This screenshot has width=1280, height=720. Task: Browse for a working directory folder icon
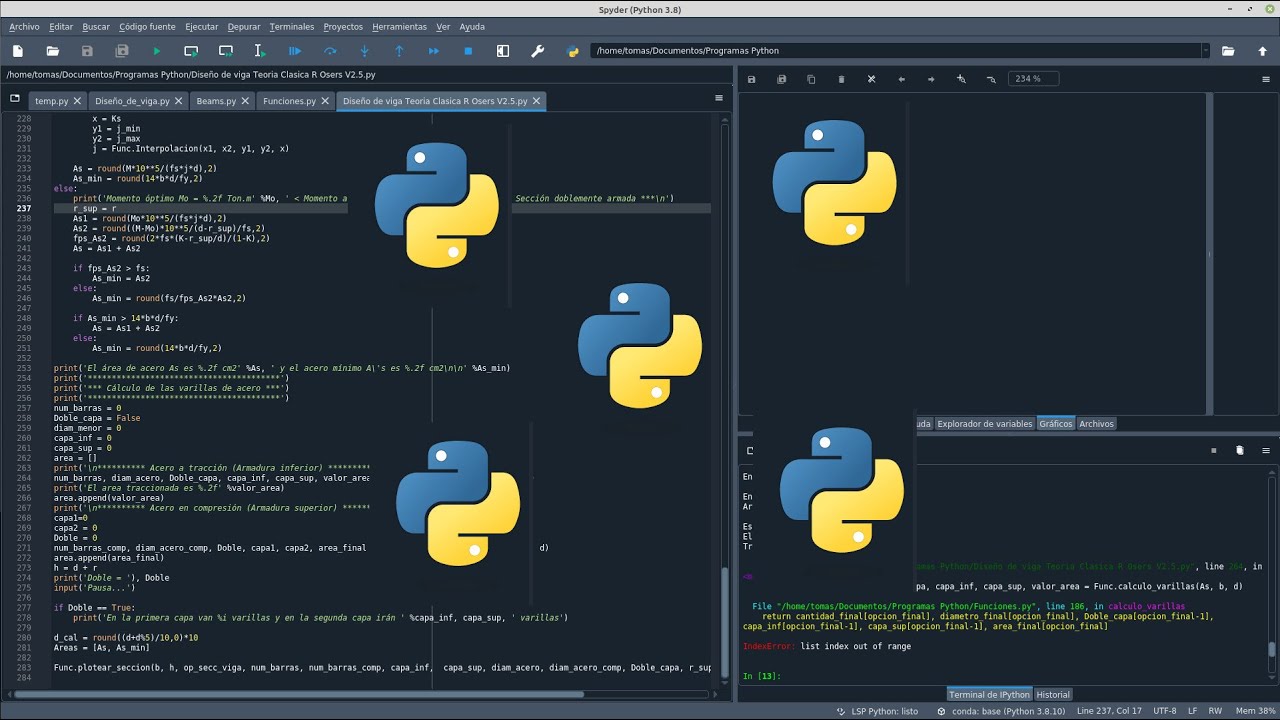(1228, 51)
